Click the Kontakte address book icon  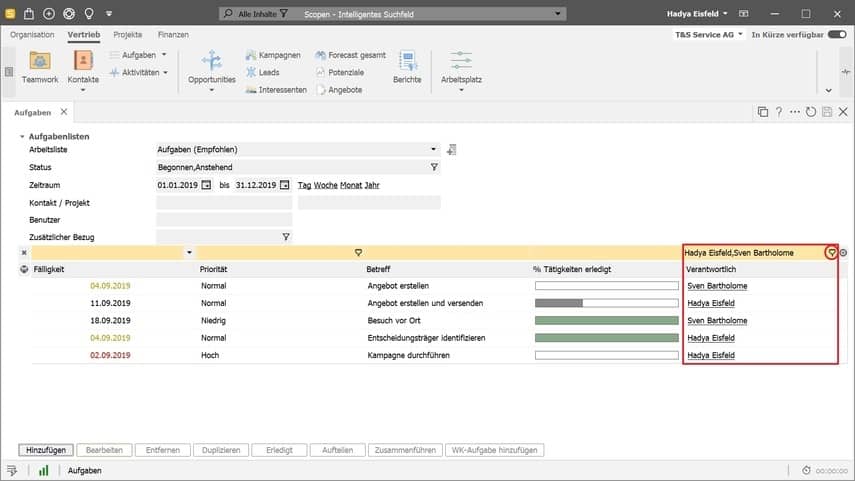(x=82, y=60)
